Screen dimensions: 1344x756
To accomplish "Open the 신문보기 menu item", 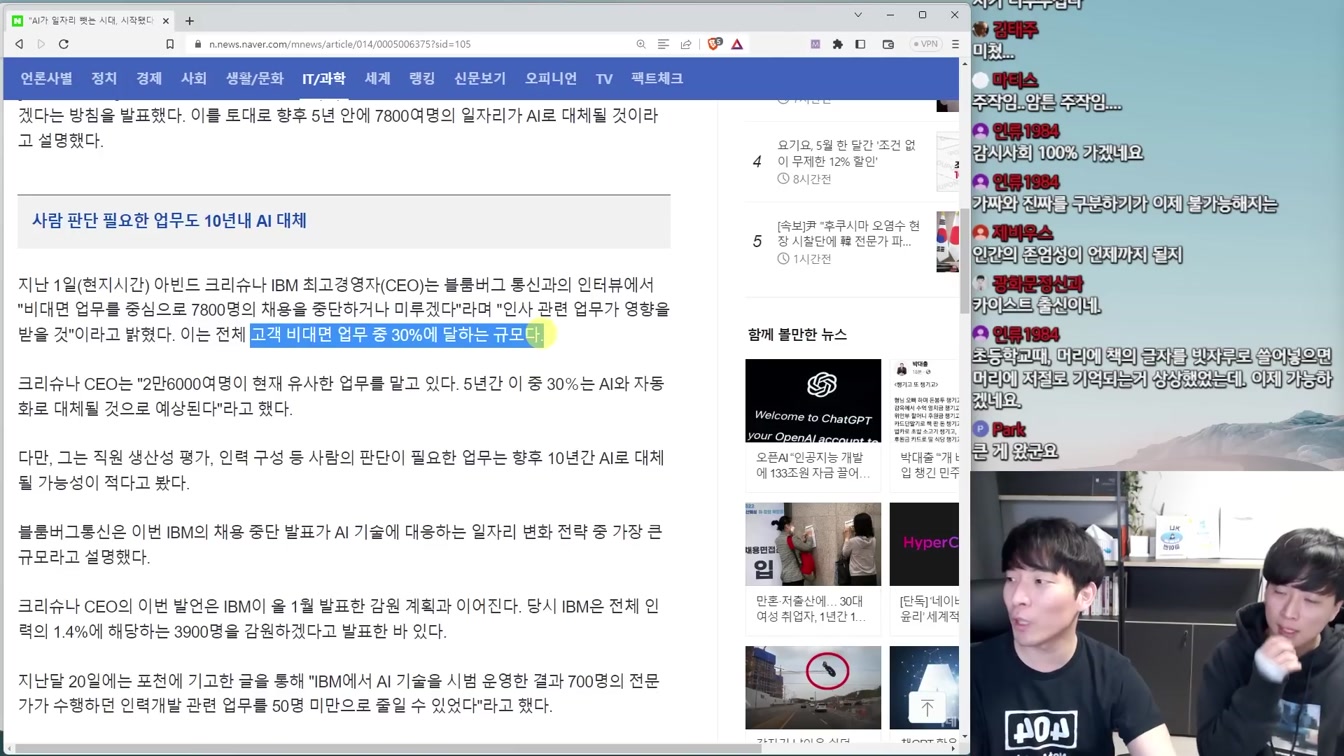I will pos(480,78).
